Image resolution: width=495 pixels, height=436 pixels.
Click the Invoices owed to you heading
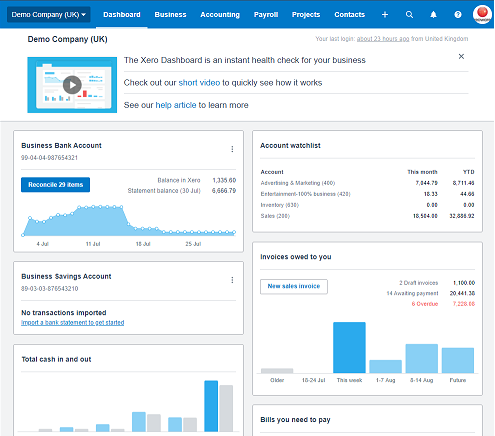pyautogui.click(x=296, y=257)
